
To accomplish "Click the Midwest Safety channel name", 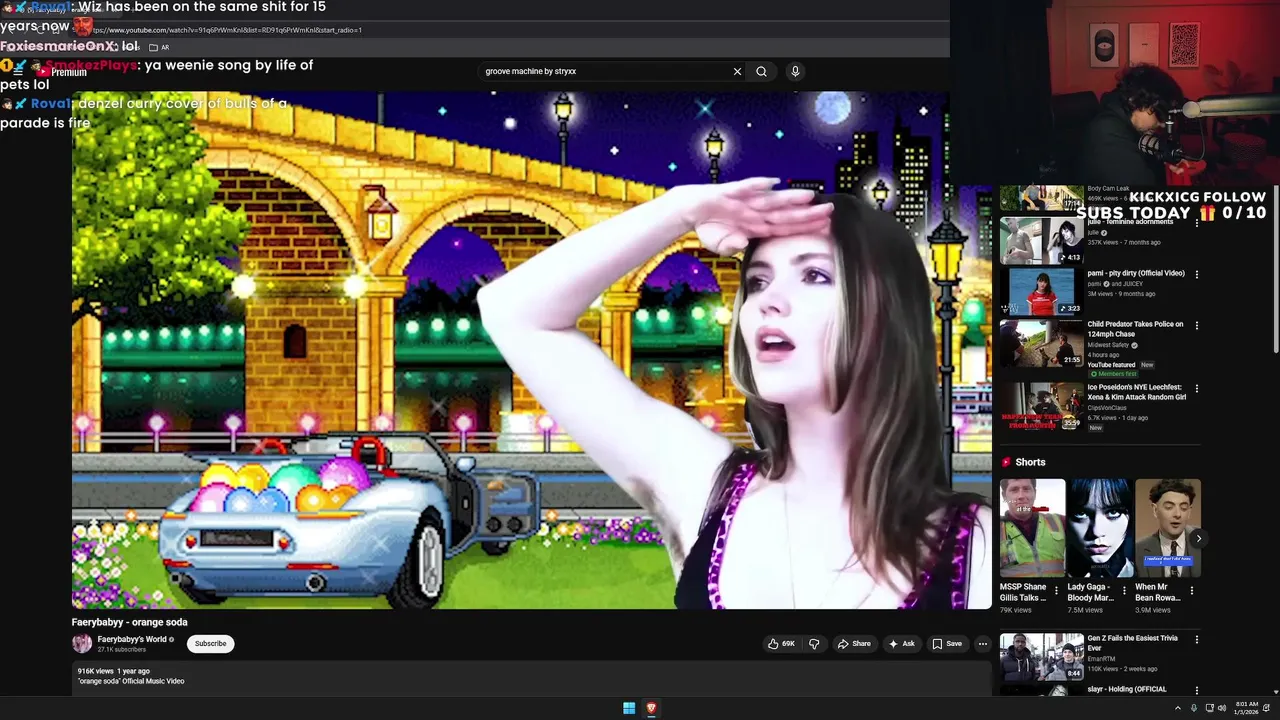I will pos(1108,345).
